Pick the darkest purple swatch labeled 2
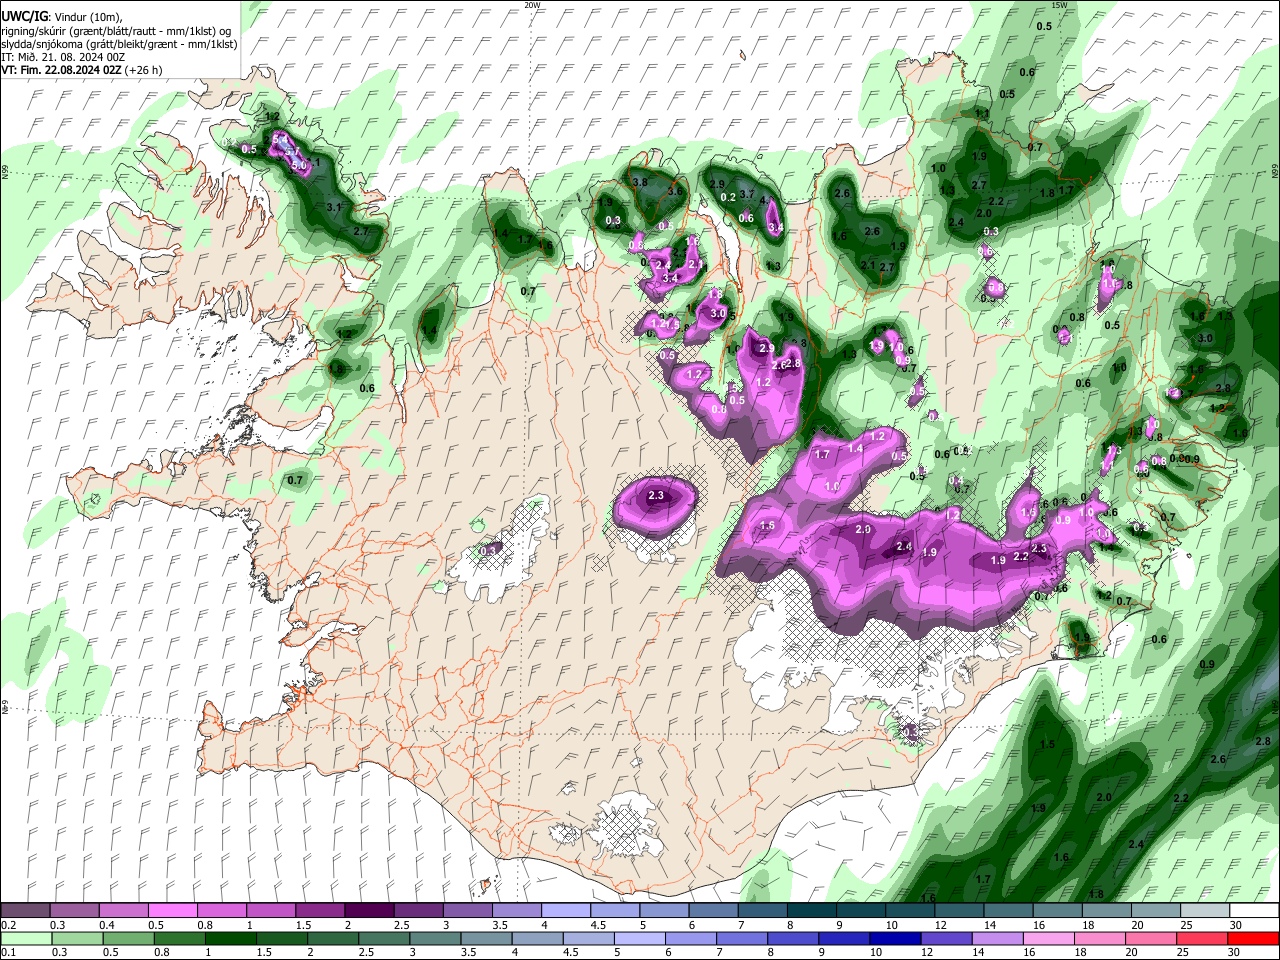This screenshot has height=960, width=1280. click(369, 910)
